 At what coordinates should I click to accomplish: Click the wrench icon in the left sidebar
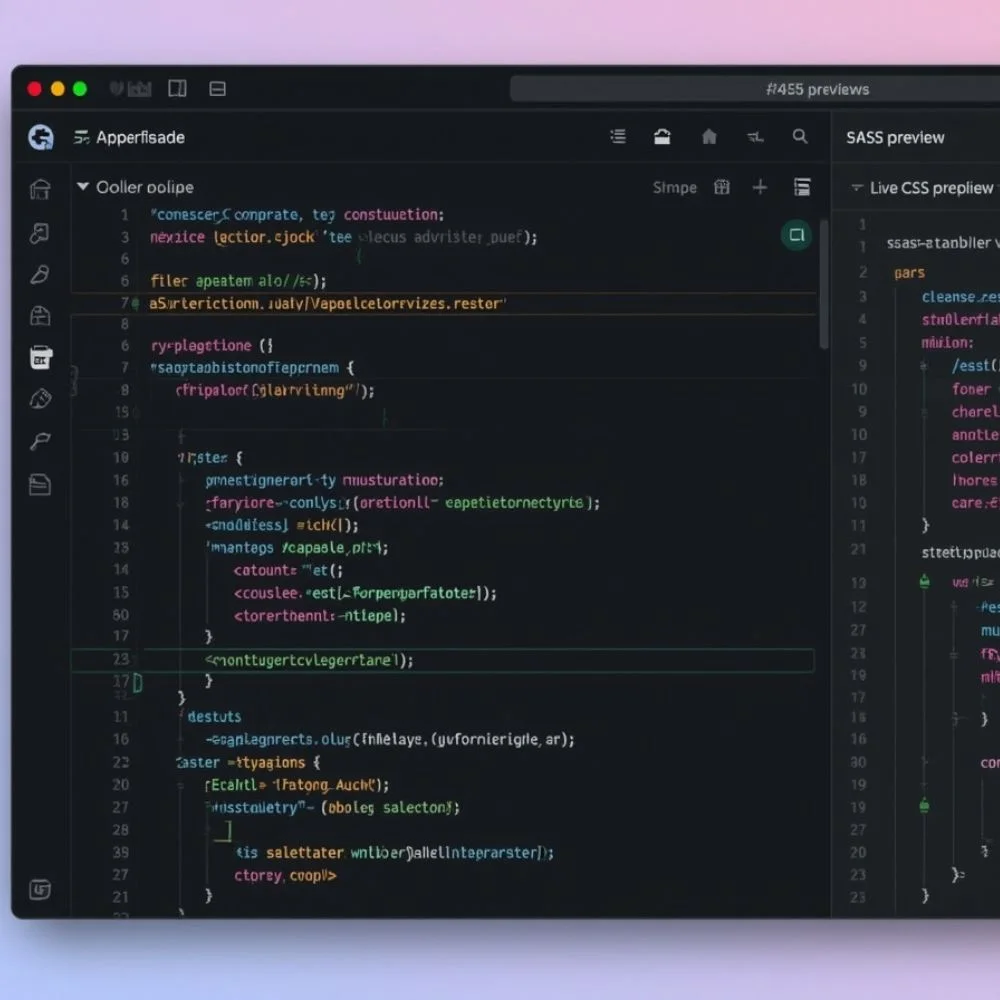pyautogui.click(x=40, y=441)
